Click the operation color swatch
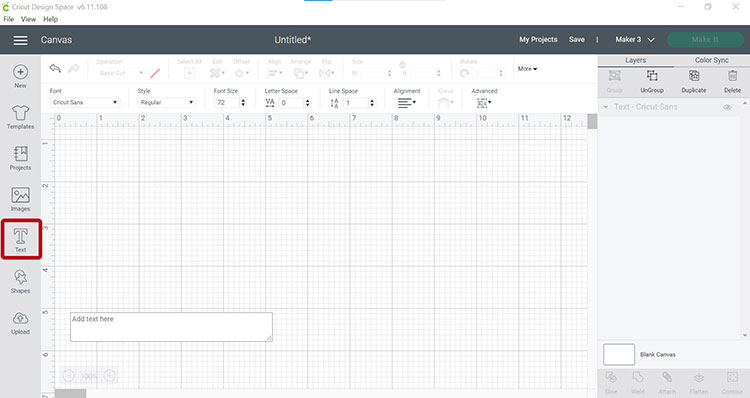Image resolution: width=750 pixels, height=398 pixels. pos(155,73)
